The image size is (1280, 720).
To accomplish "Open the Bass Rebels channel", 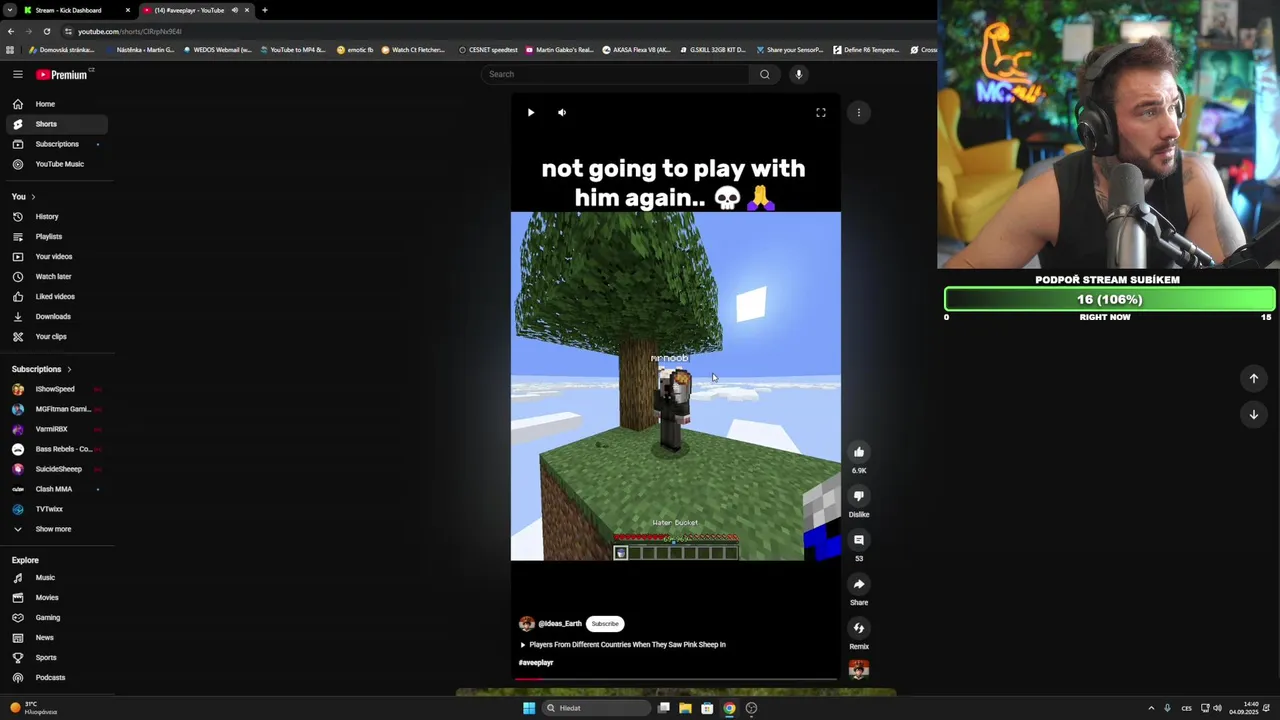I will (x=55, y=449).
